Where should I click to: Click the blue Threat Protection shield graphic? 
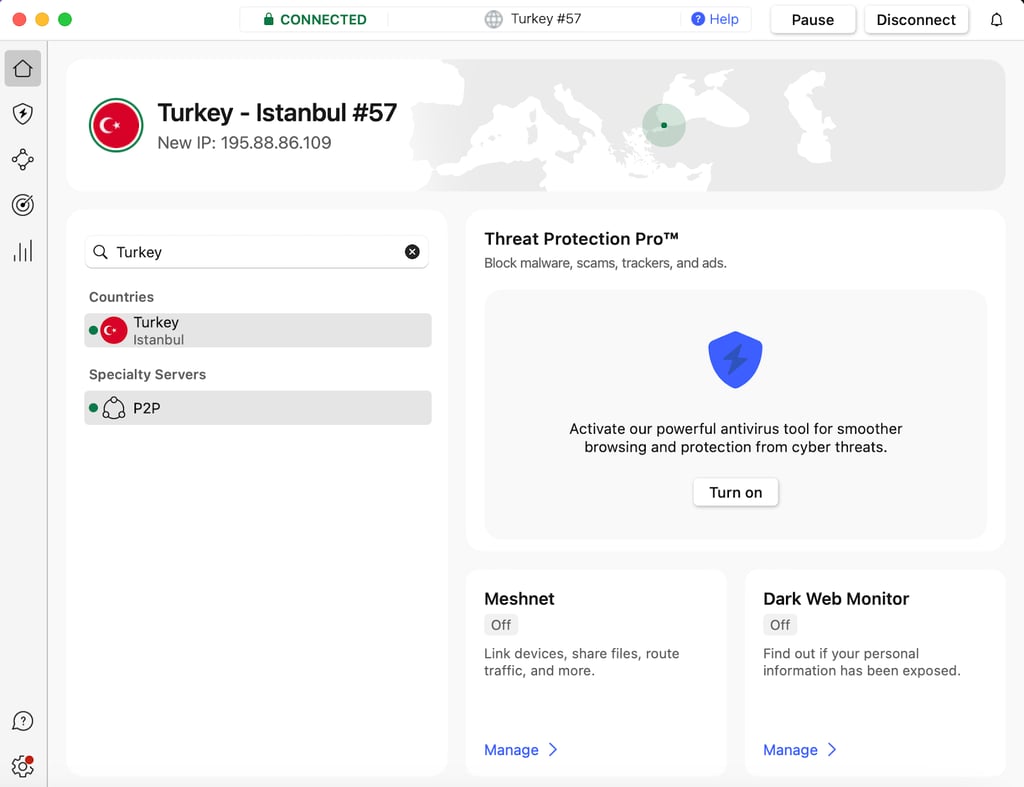[x=735, y=359]
